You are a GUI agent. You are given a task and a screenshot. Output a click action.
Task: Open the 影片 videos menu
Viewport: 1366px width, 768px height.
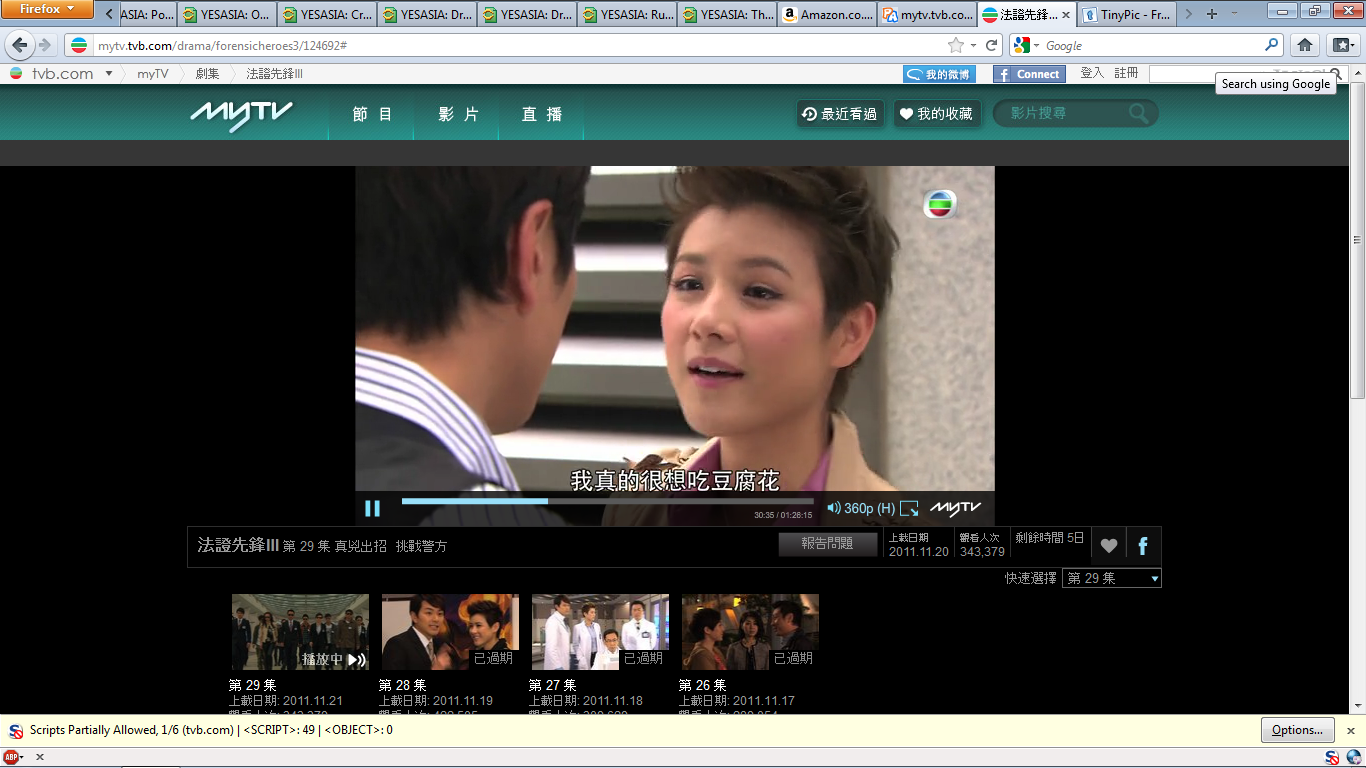(x=458, y=114)
